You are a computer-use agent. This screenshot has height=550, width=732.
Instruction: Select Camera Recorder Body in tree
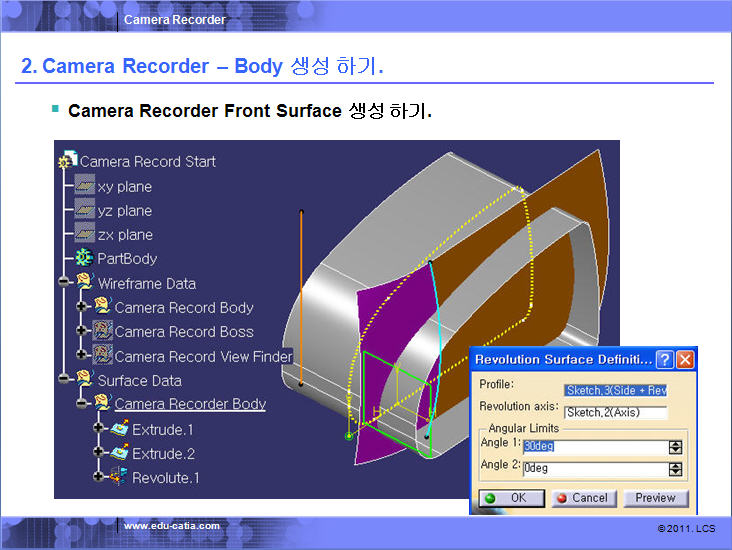[190, 404]
